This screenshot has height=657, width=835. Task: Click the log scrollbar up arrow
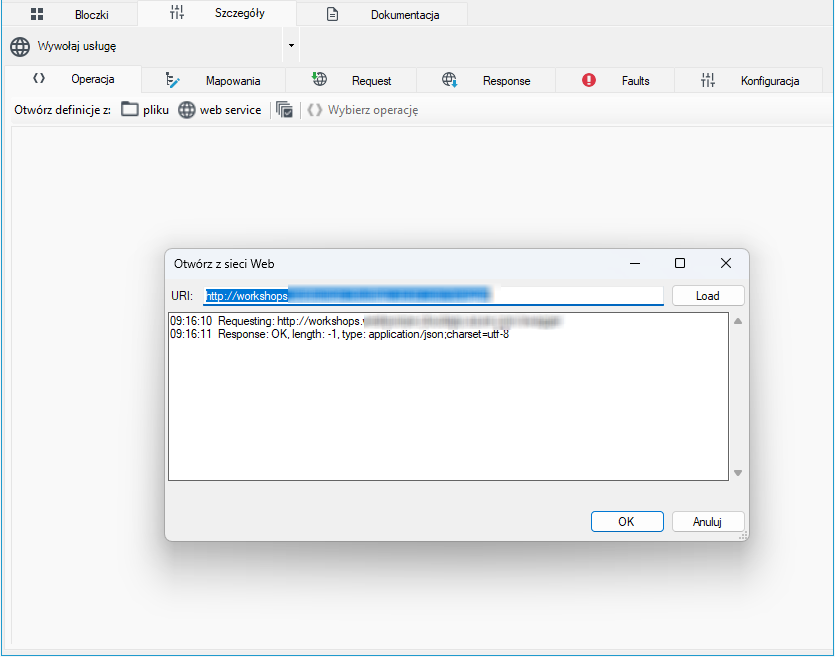click(x=738, y=321)
